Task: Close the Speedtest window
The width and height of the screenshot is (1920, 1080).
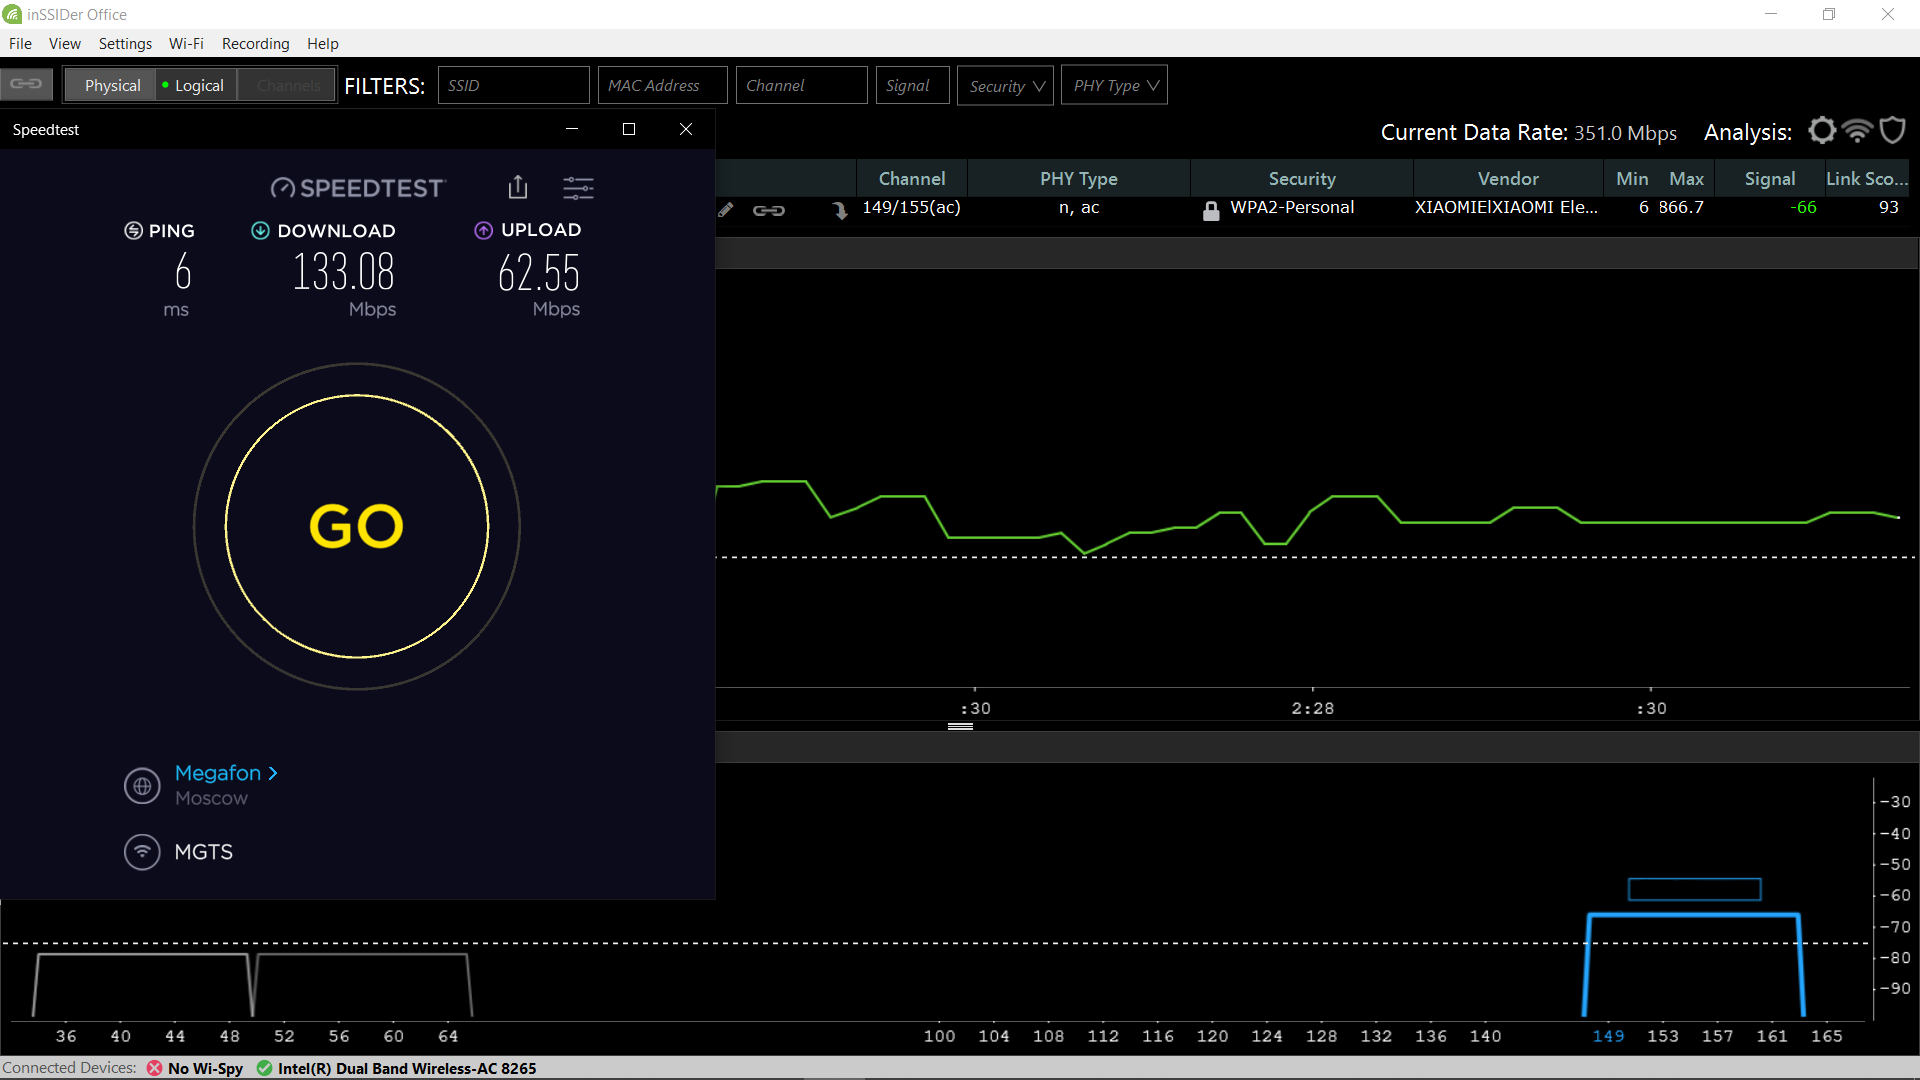Action: click(x=686, y=129)
